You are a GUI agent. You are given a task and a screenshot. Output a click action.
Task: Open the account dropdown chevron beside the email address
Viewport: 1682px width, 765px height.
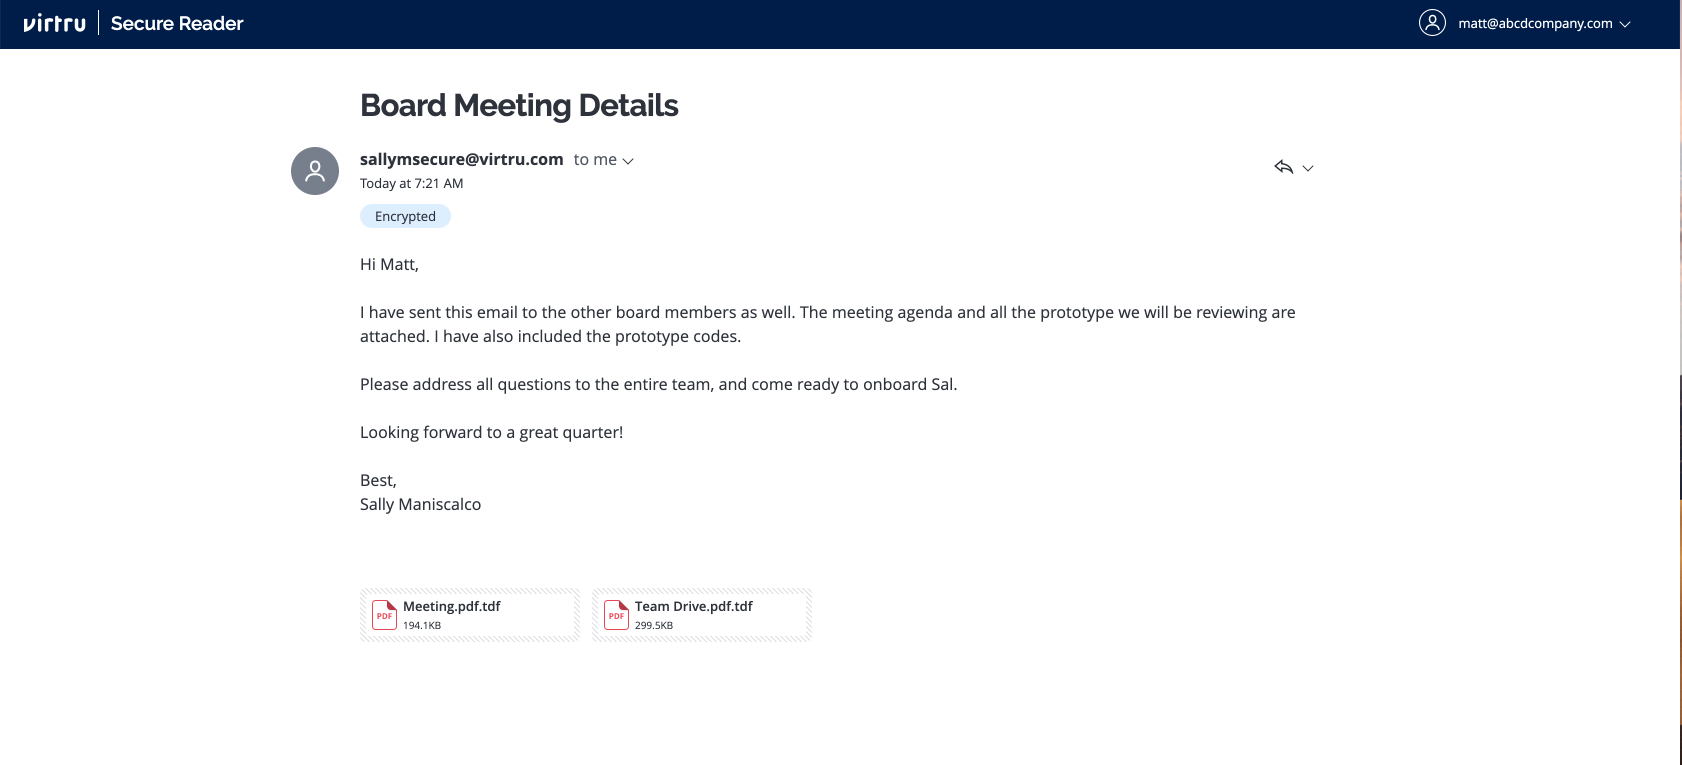coord(1625,24)
